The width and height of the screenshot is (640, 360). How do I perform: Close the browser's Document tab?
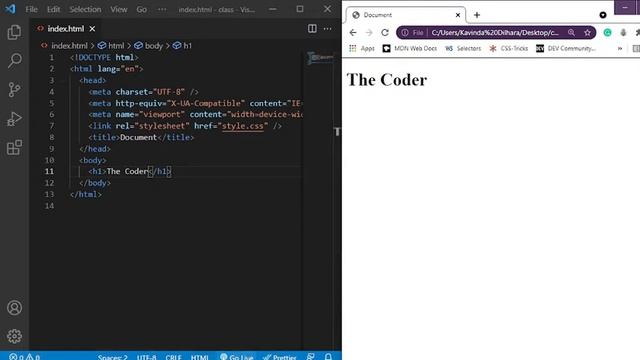(x=458, y=15)
